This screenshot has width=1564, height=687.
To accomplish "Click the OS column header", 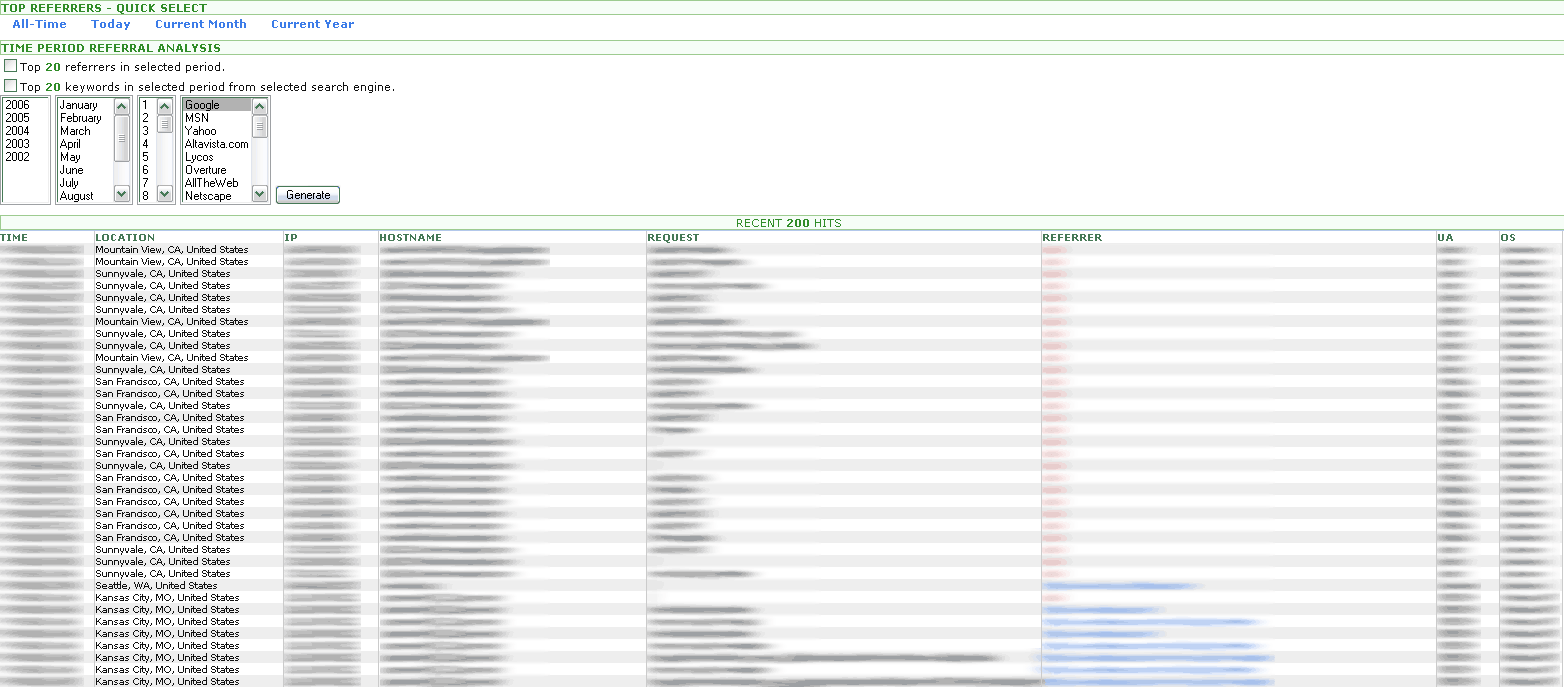I will pyautogui.click(x=1507, y=238).
